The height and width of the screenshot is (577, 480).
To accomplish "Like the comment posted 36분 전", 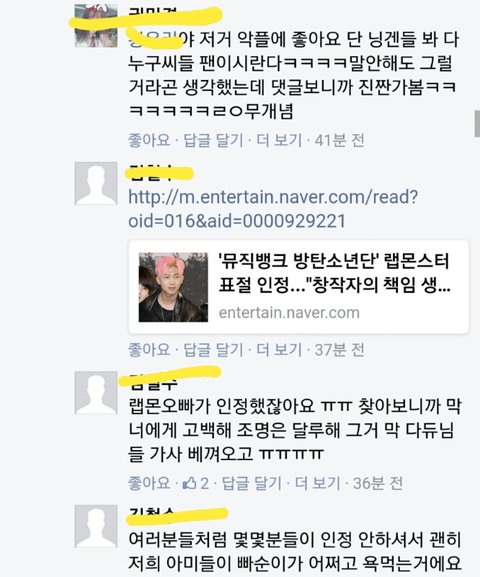I will click(149, 483).
